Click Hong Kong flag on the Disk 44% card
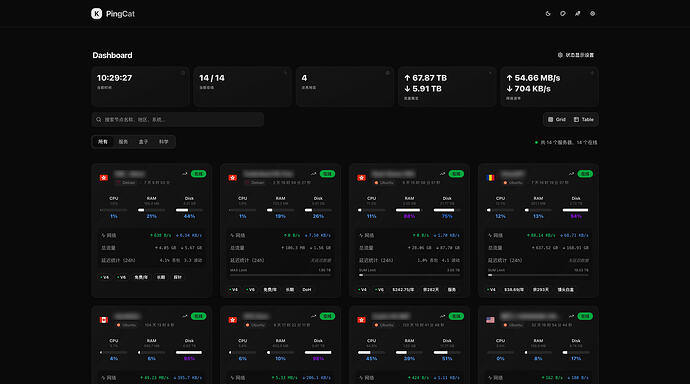 [104, 178]
